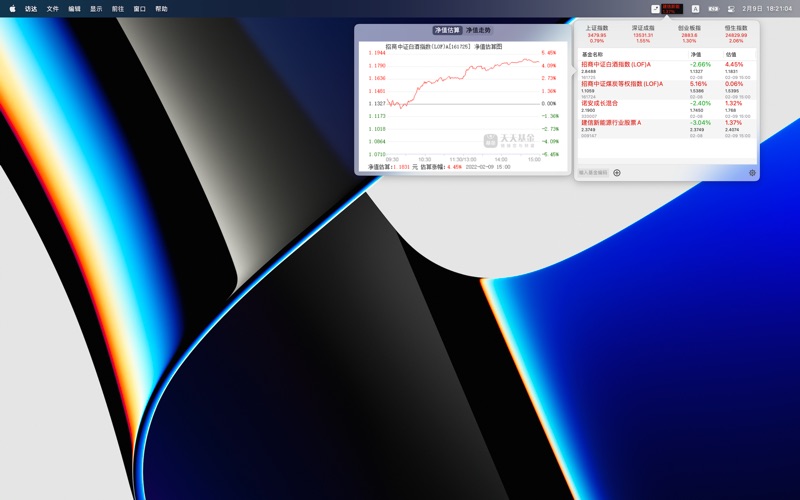Select fund 建信新能源行业股票A
This screenshot has width=800, height=500.
(611, 122)
